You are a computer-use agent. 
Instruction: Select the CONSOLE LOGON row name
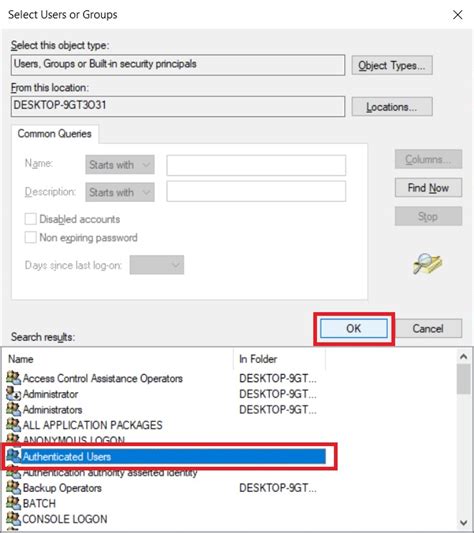pos(65,519)
